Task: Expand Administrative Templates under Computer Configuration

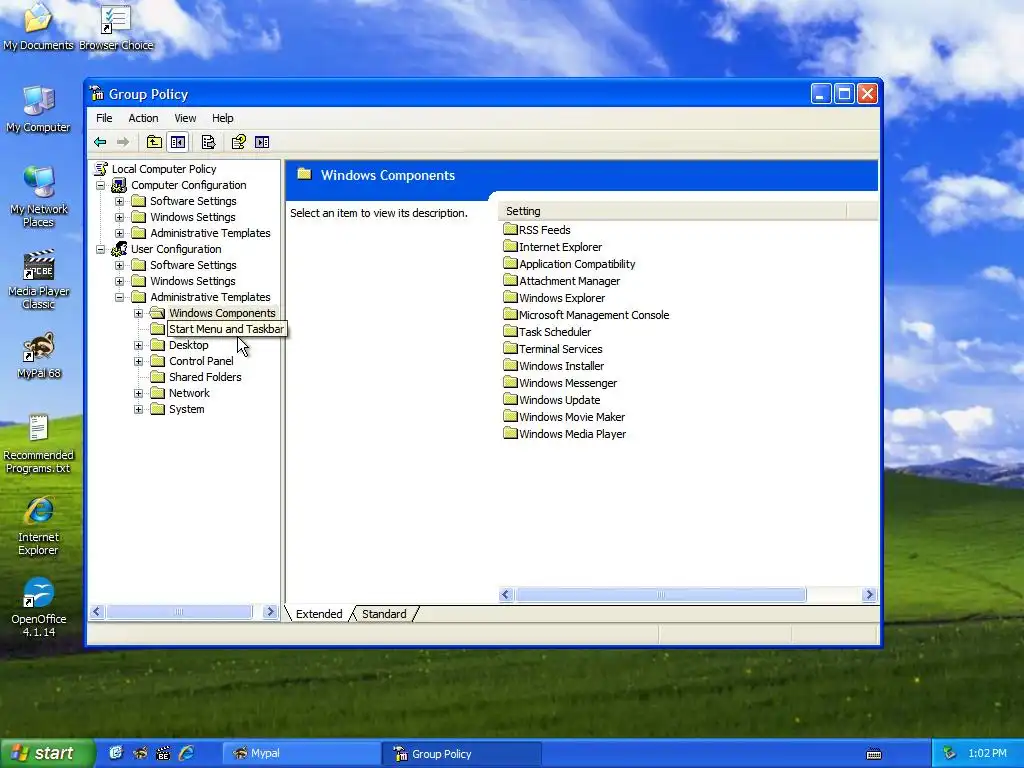Action: (x=120, y=233)
